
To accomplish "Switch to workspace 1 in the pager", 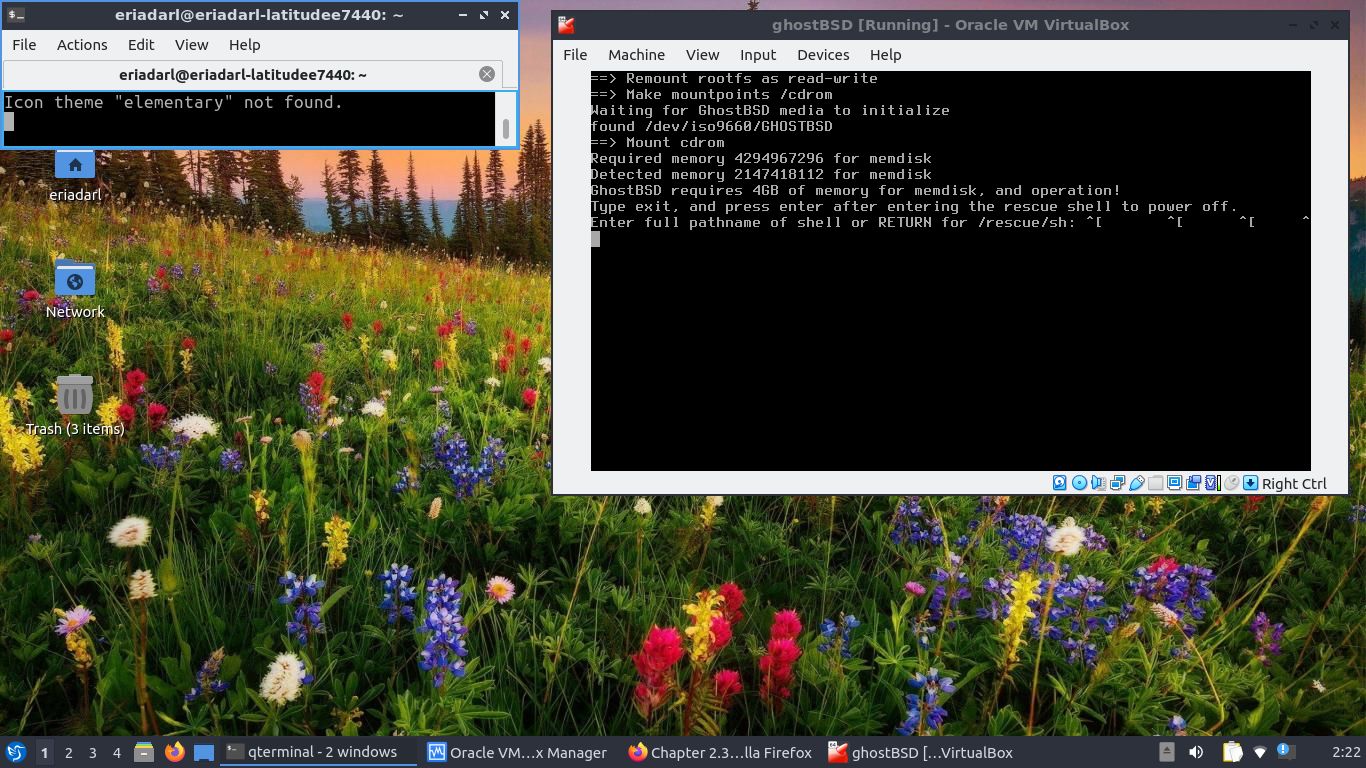I will [x=44, y=752].
